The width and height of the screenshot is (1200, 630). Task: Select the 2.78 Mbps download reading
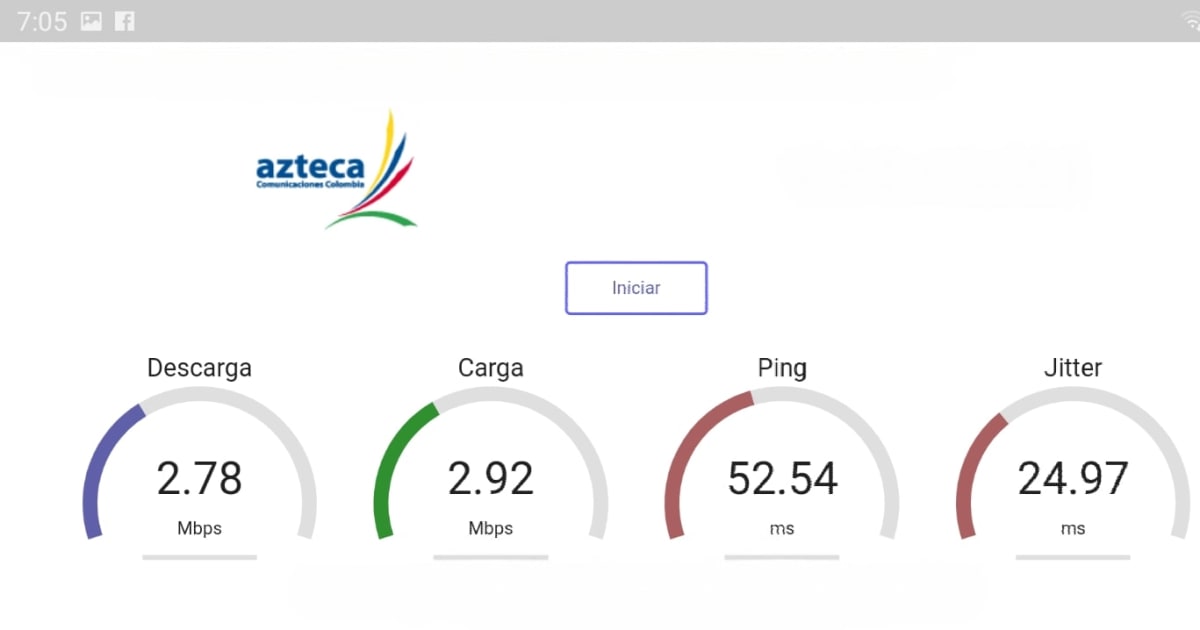(200, 479)
